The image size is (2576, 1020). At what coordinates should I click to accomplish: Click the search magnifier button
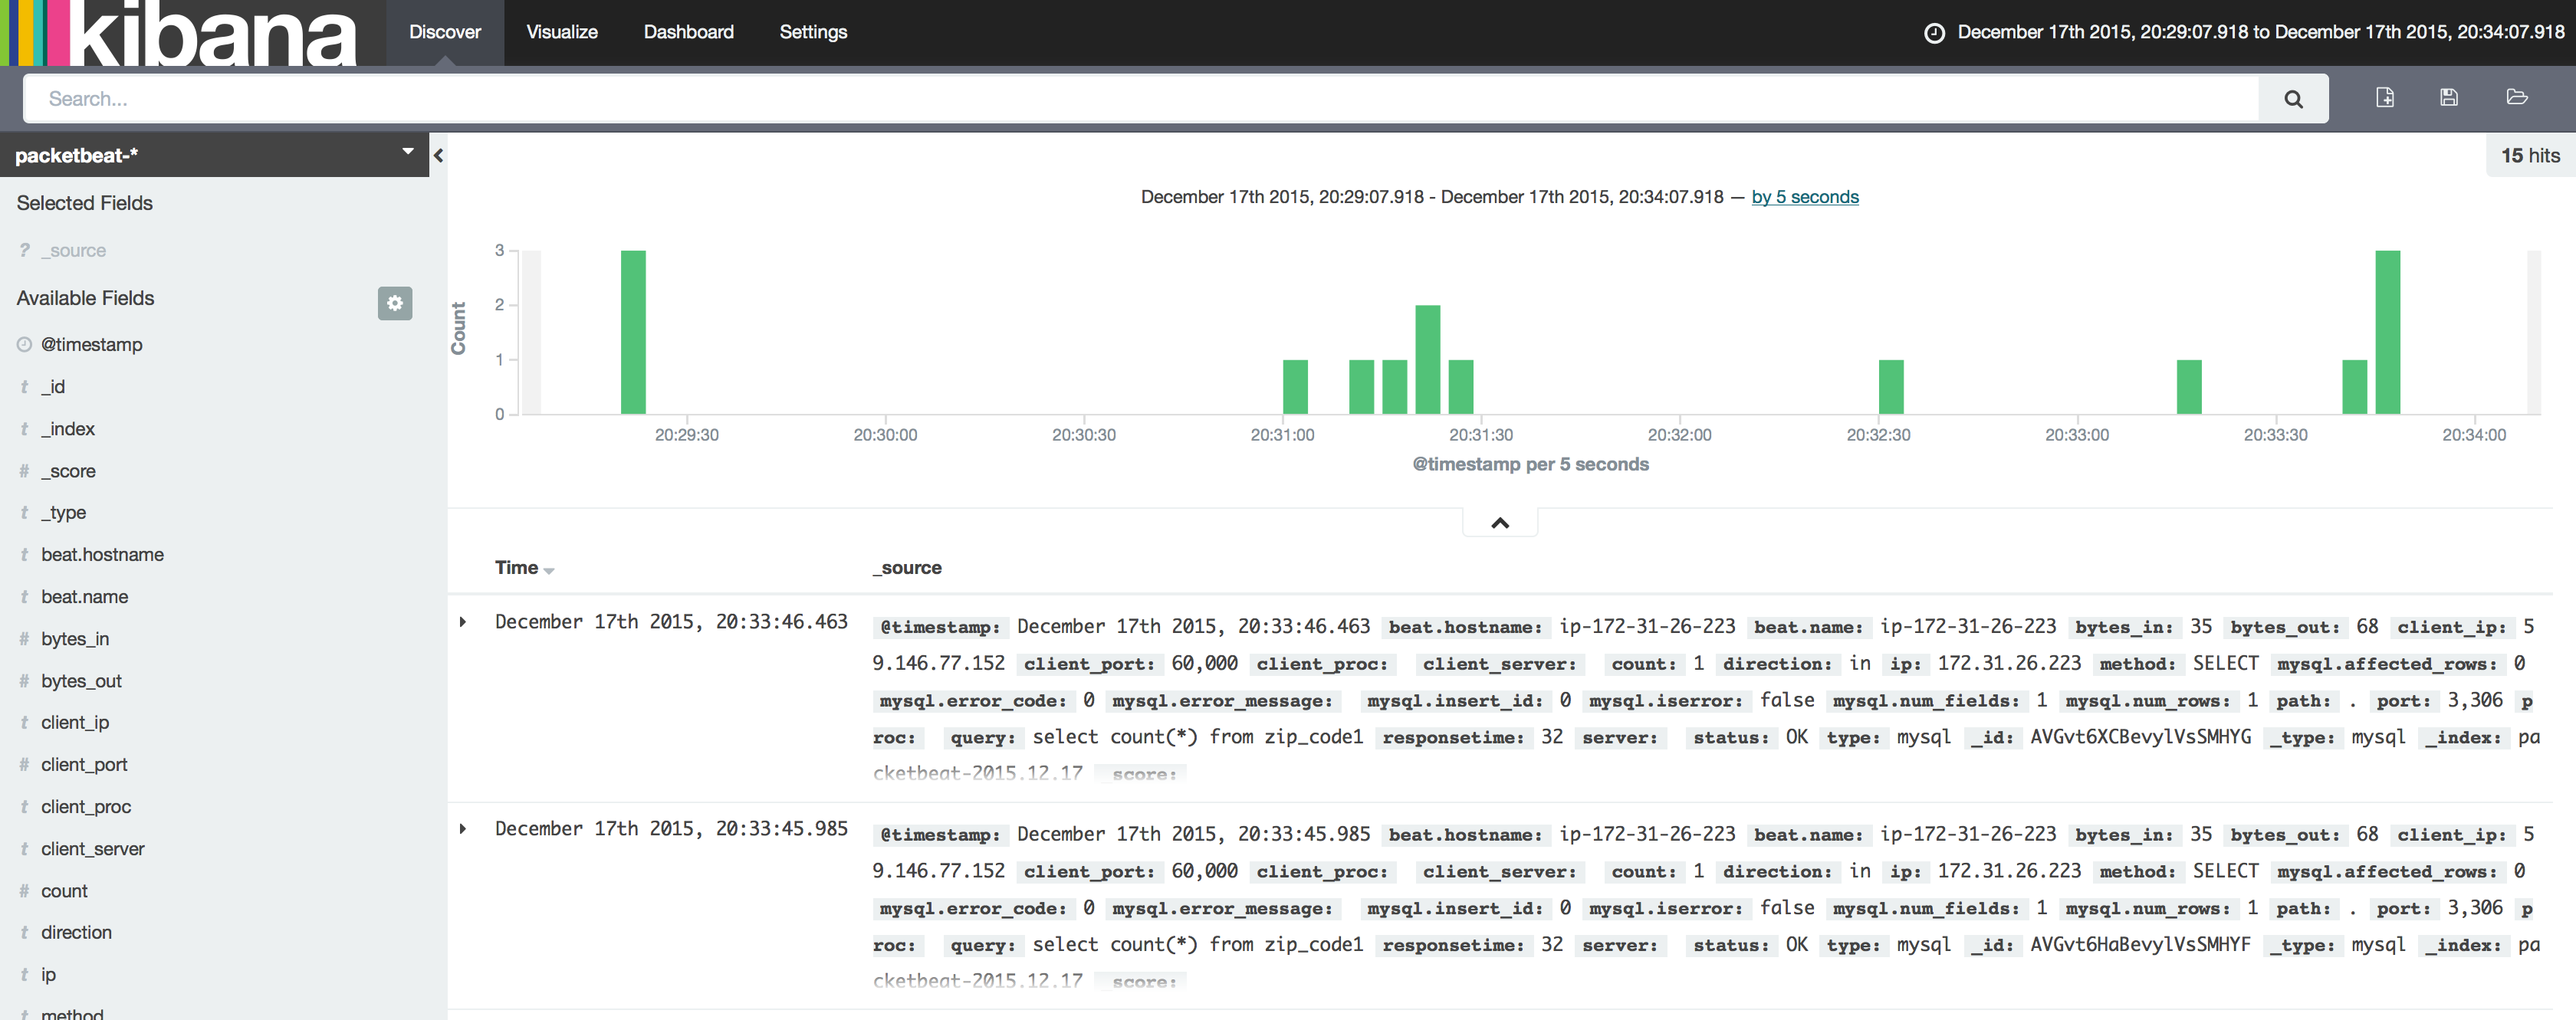(x=2292, y=99)
